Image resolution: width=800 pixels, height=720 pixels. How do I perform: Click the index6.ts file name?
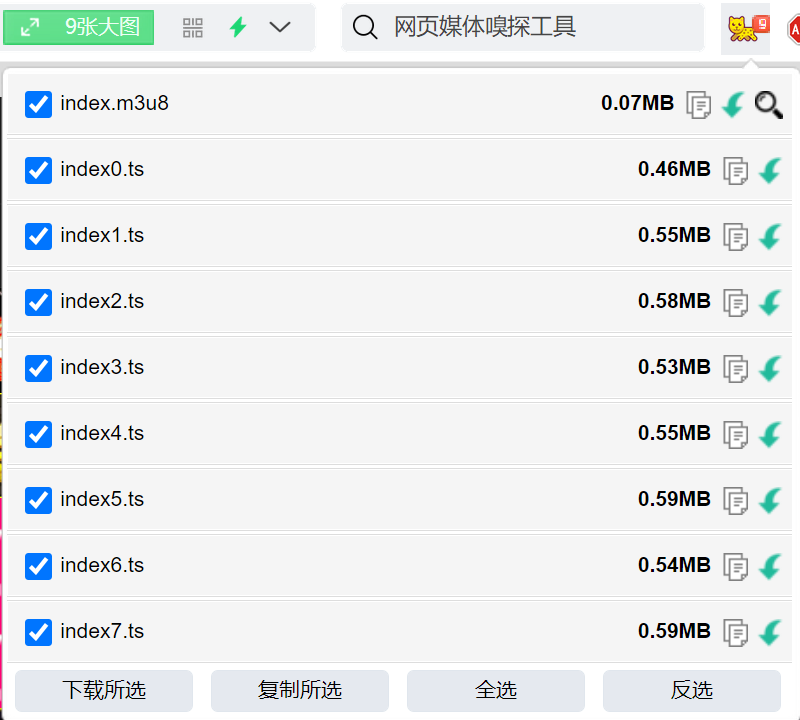point(102,565)
